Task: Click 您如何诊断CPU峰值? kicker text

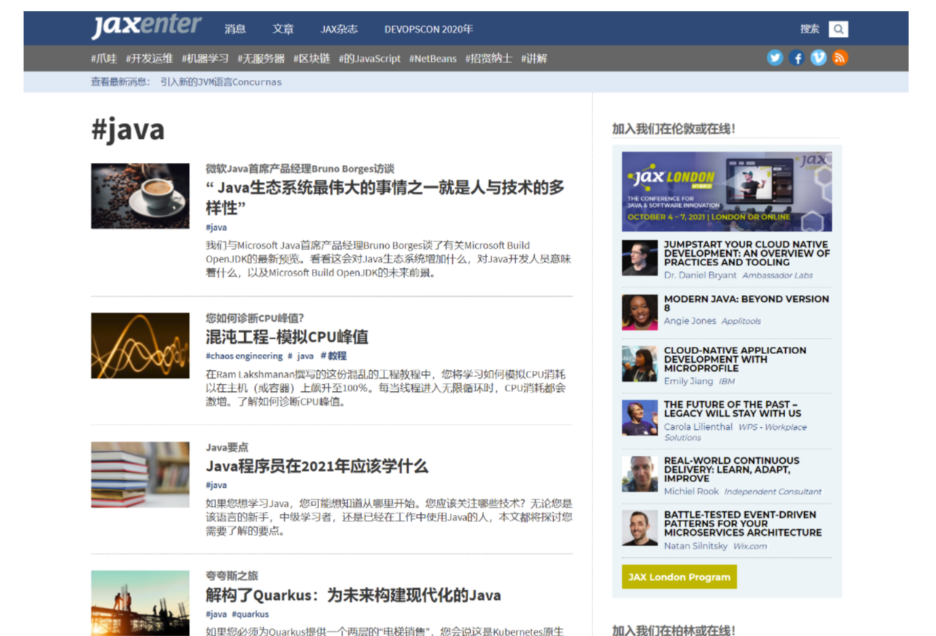Action: click(x=255, y=318)
